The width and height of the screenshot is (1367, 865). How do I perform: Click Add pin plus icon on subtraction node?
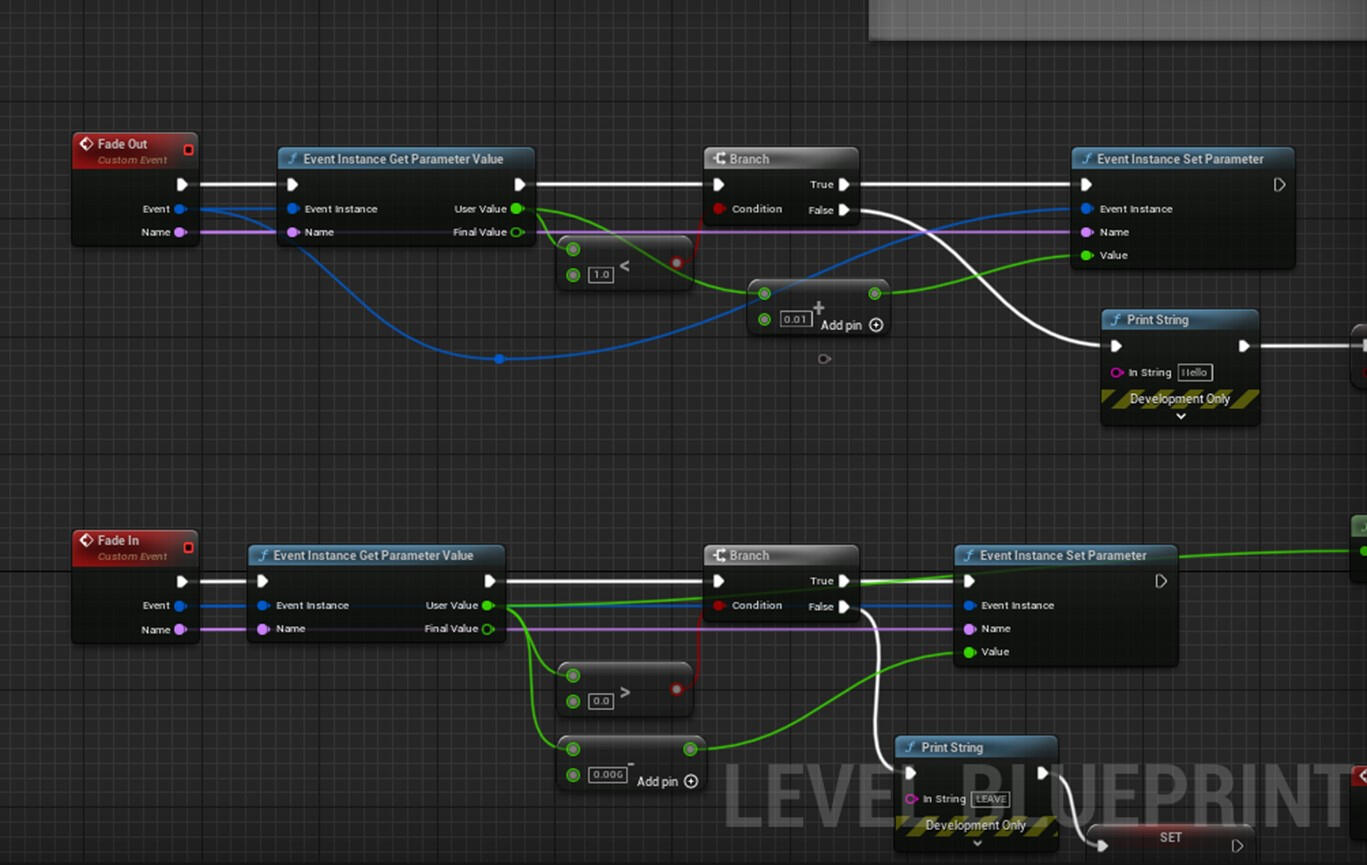coord(691,781)
